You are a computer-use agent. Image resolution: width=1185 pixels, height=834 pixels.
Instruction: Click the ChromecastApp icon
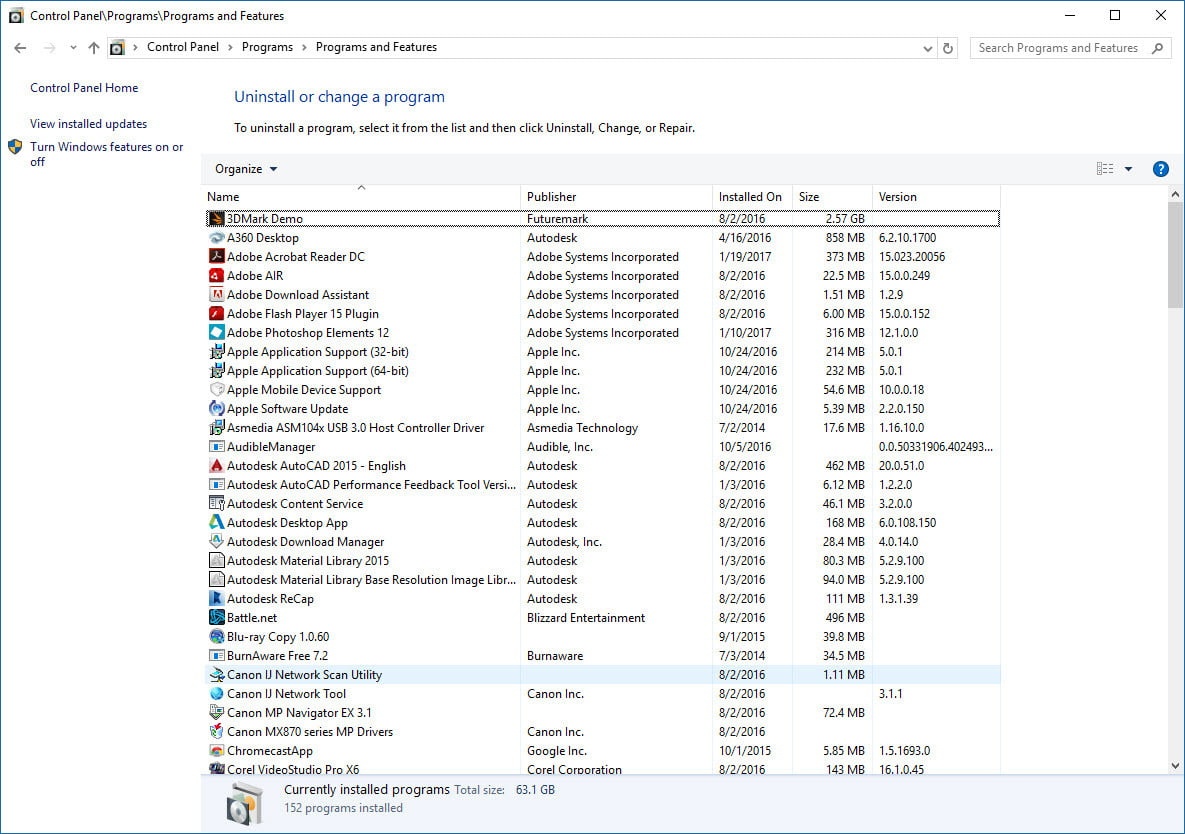(x=216, y=751)
